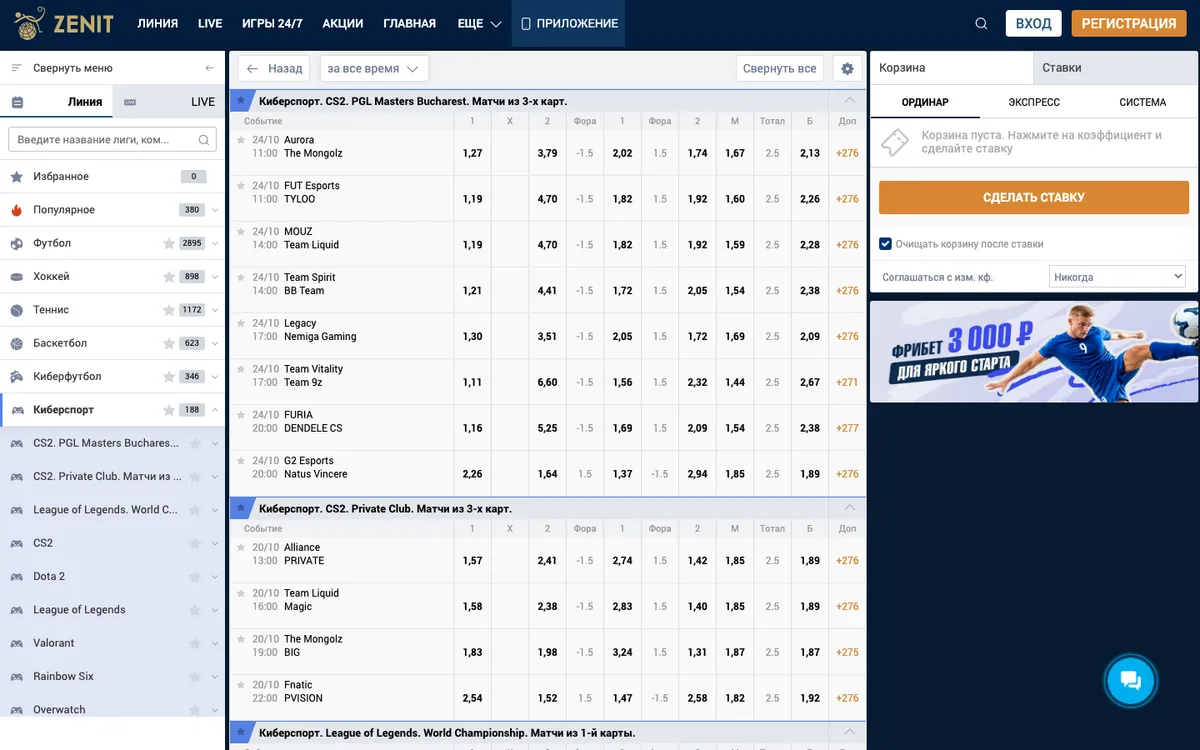Open settings gear in events toolbar
The image size is (1200, 750).
pyautogui.click(x=847, y=68)
